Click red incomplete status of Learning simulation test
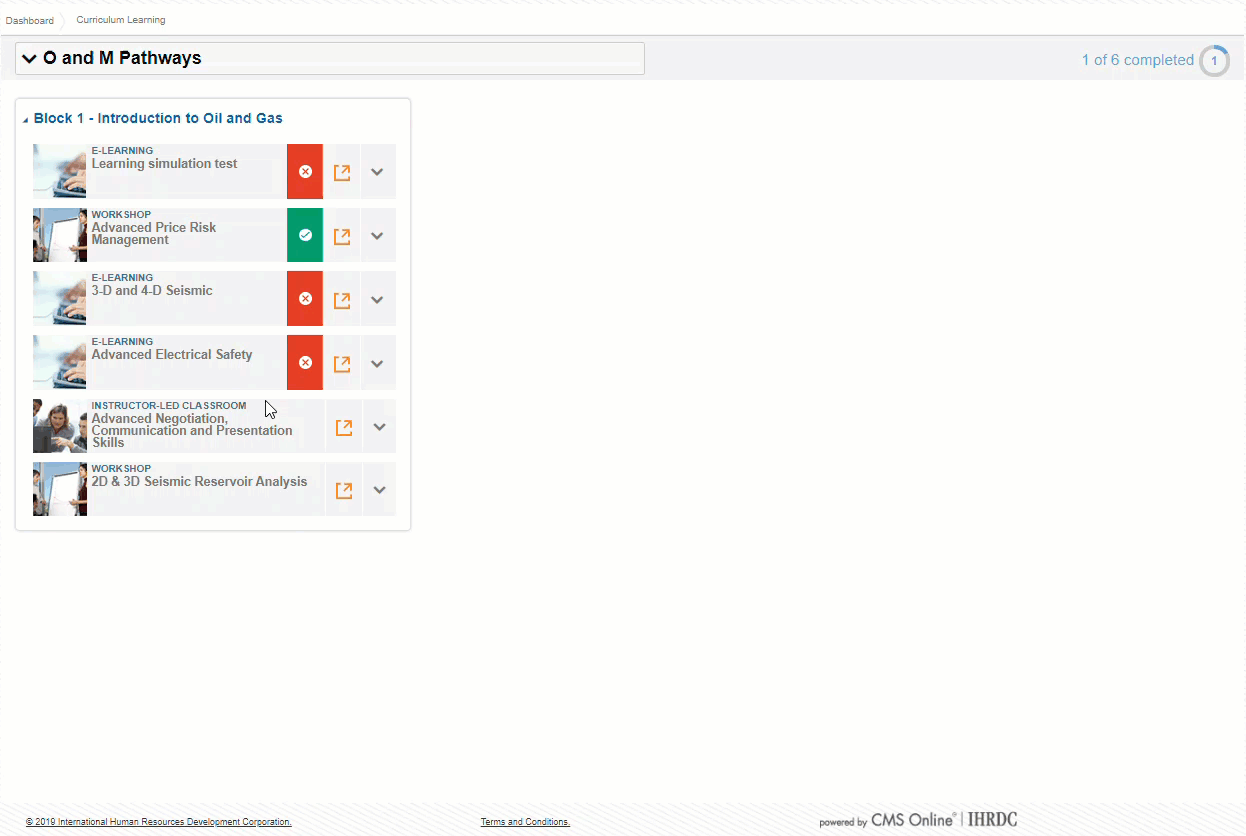The height and width of the screenshot is (836, 1246). pos(305,171)
